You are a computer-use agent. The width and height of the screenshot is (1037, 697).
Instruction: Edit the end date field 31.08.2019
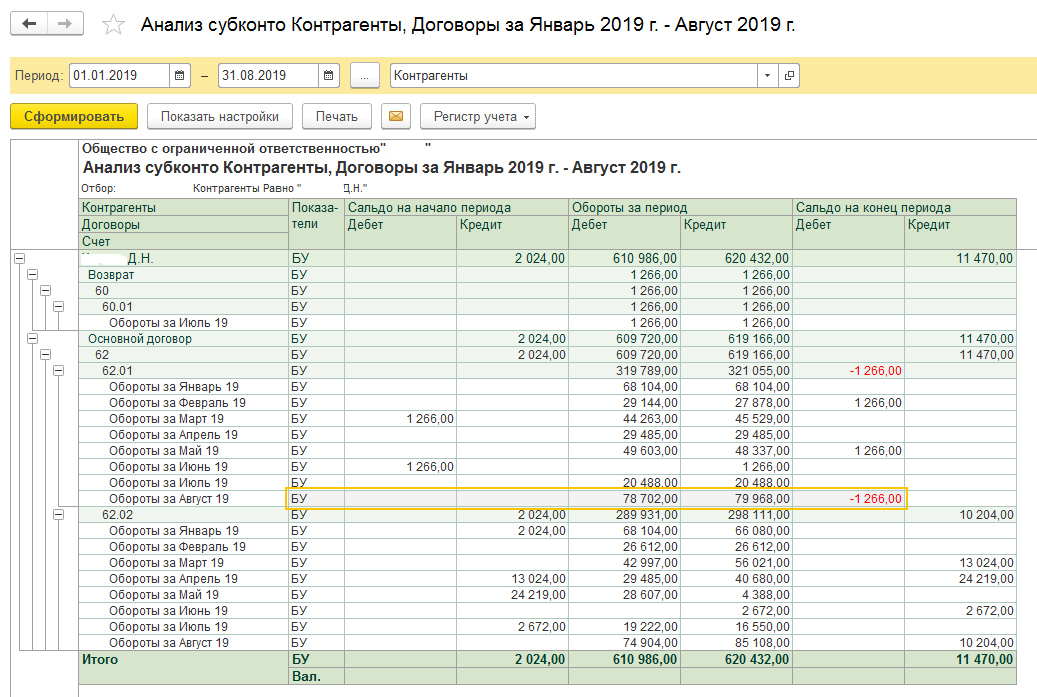[269, 75]
